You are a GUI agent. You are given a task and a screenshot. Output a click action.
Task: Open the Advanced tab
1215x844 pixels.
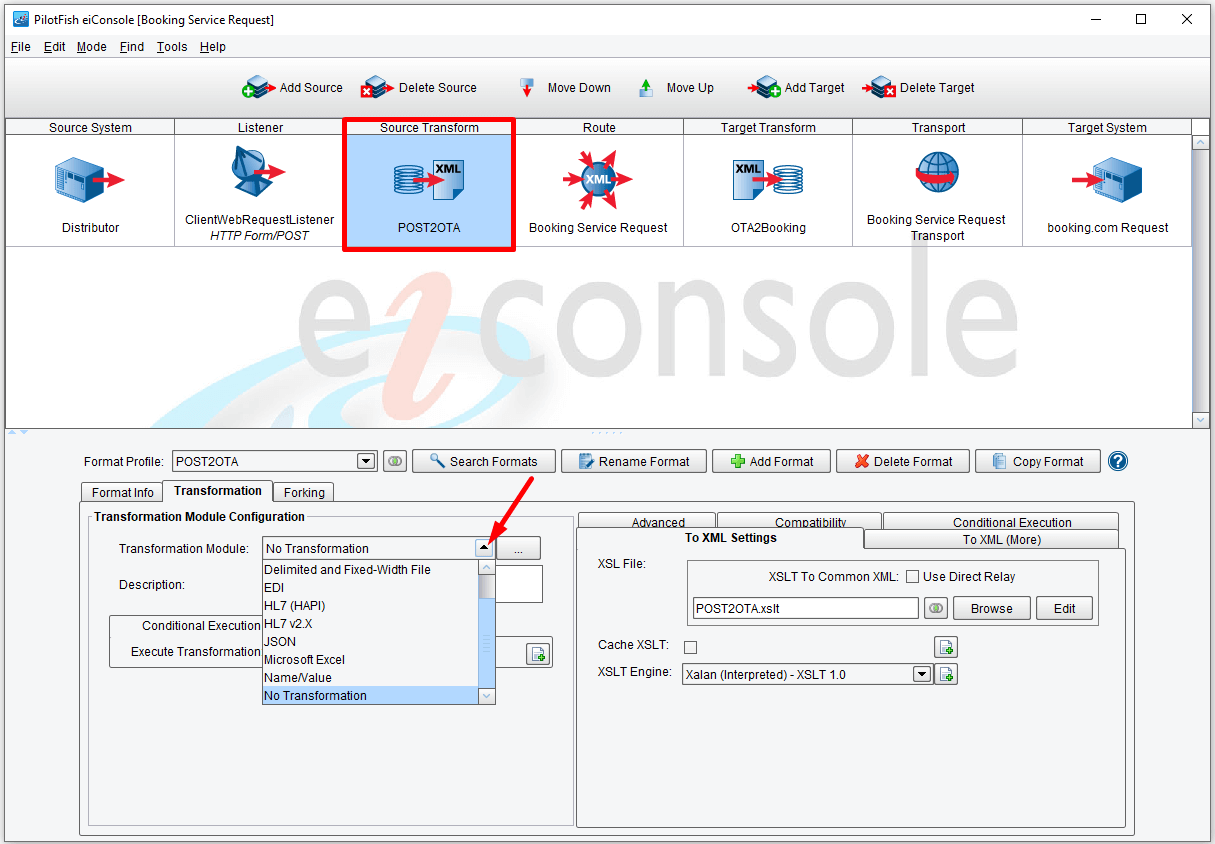click(648, 520)
